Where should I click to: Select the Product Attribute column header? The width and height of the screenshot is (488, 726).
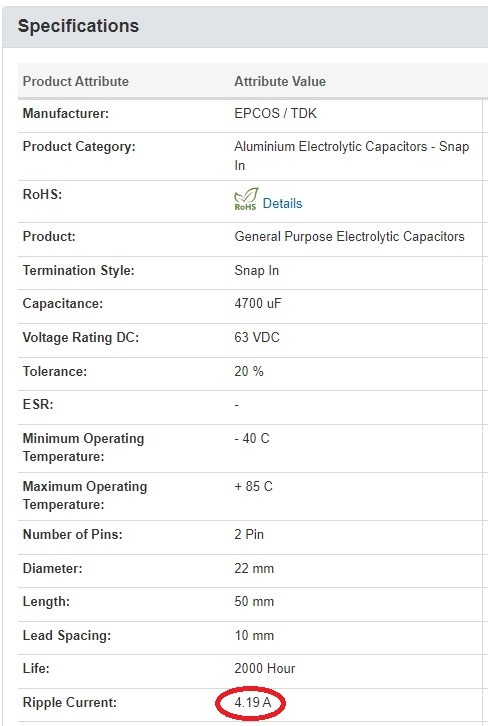[76, 81]
